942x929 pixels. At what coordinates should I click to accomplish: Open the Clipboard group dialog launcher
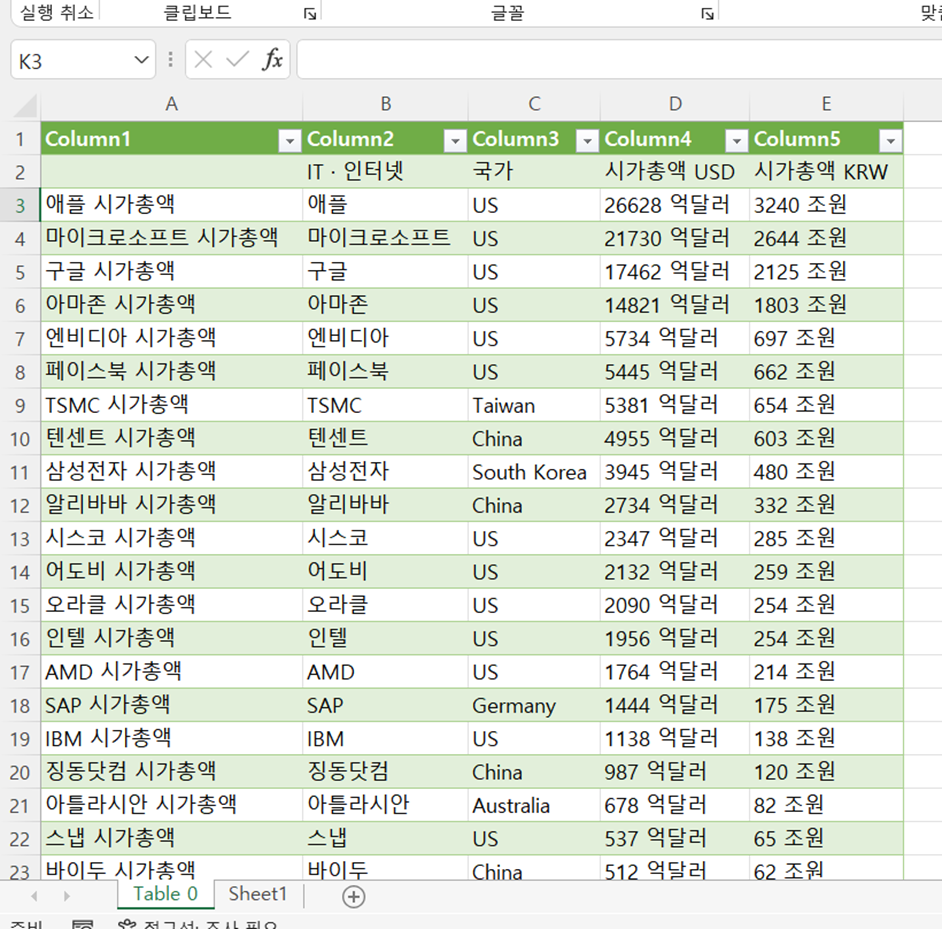(x=310, y=13)
